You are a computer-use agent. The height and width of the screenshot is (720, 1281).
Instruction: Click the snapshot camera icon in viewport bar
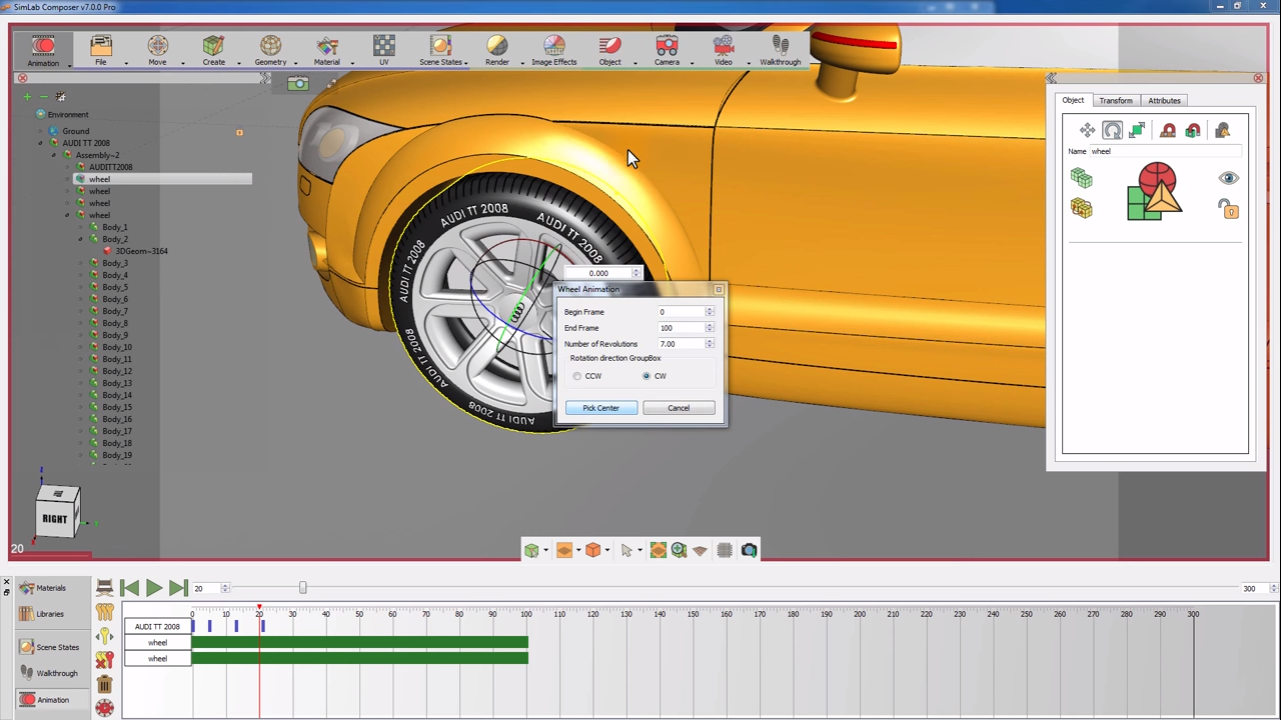[x=749, y=550]
